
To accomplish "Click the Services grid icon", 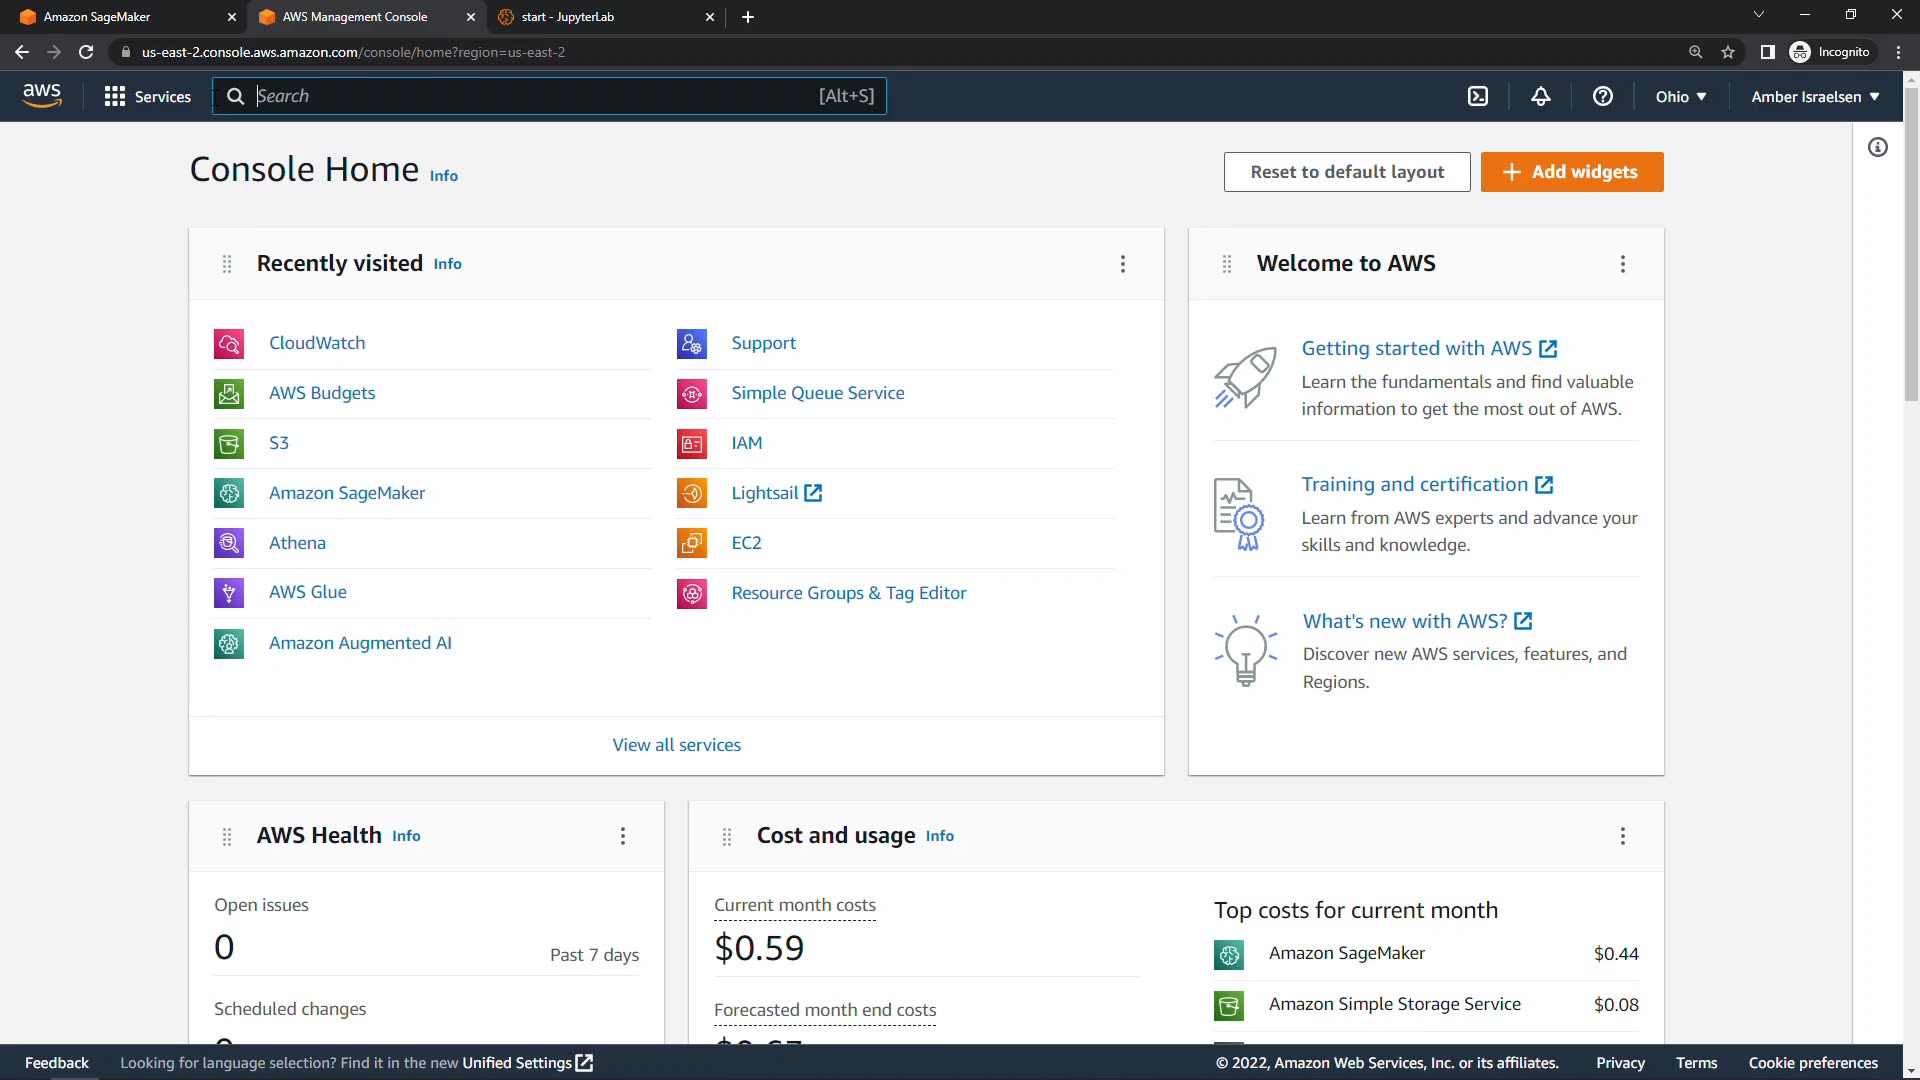I will [x=115, y=96].
